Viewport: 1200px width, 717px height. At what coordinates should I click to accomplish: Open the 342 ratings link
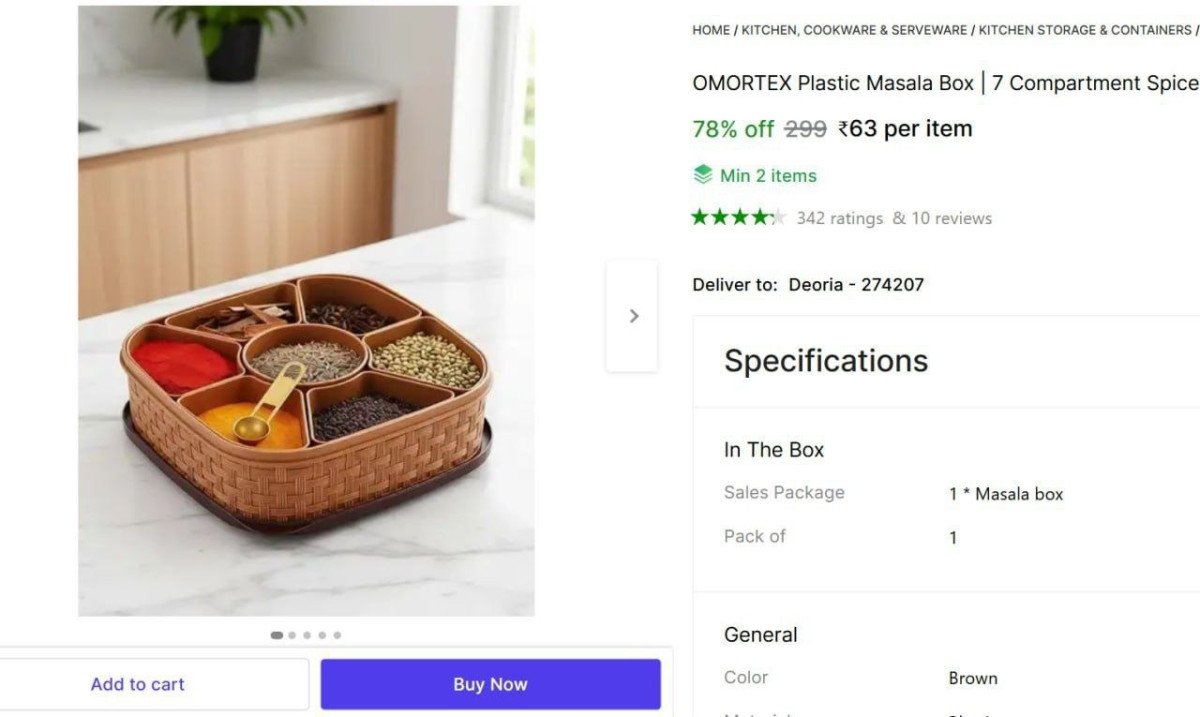click(x=839, y=218)
